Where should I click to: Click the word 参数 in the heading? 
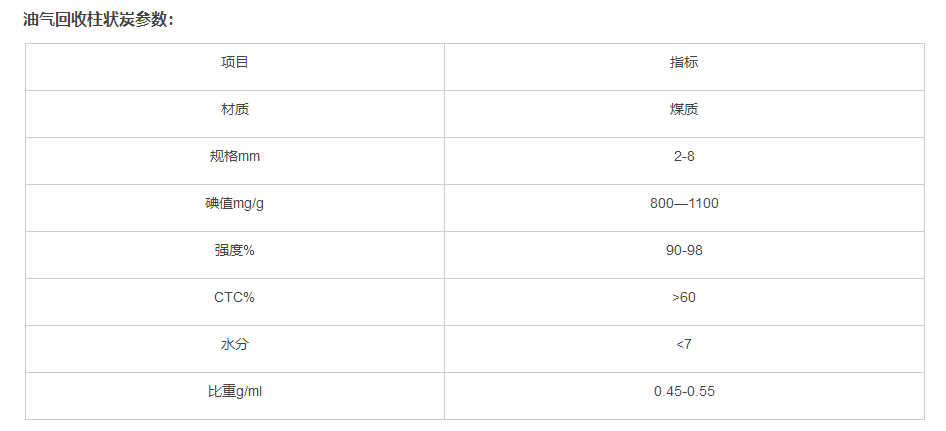pos(151,18)
